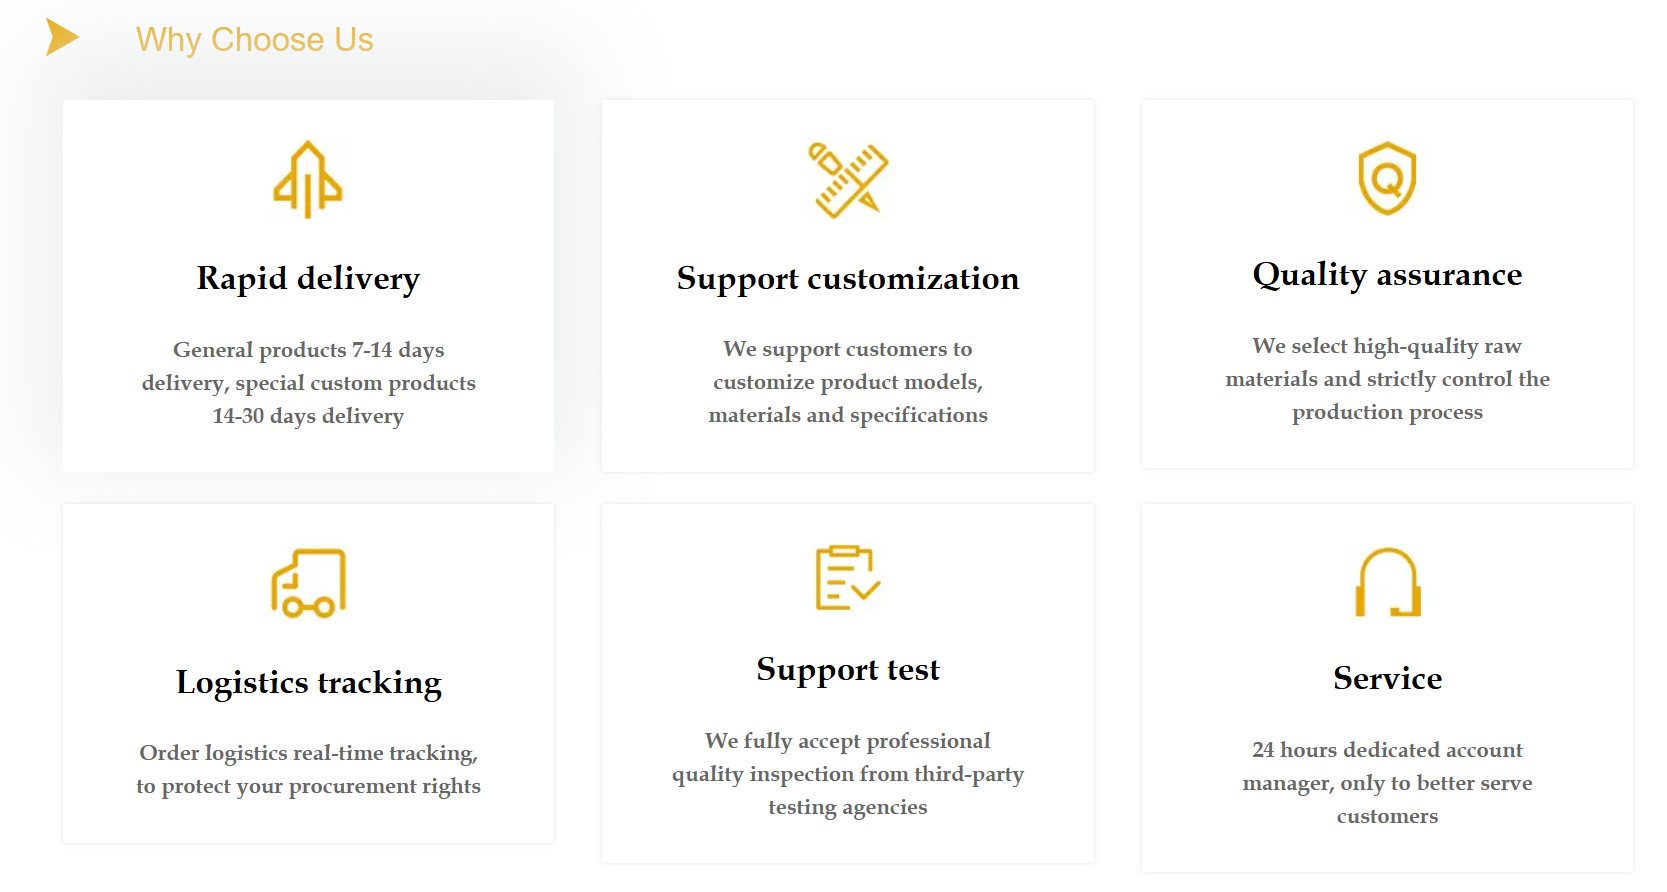
Task: Open the Support customization heading
Action: tap(848, 278)
